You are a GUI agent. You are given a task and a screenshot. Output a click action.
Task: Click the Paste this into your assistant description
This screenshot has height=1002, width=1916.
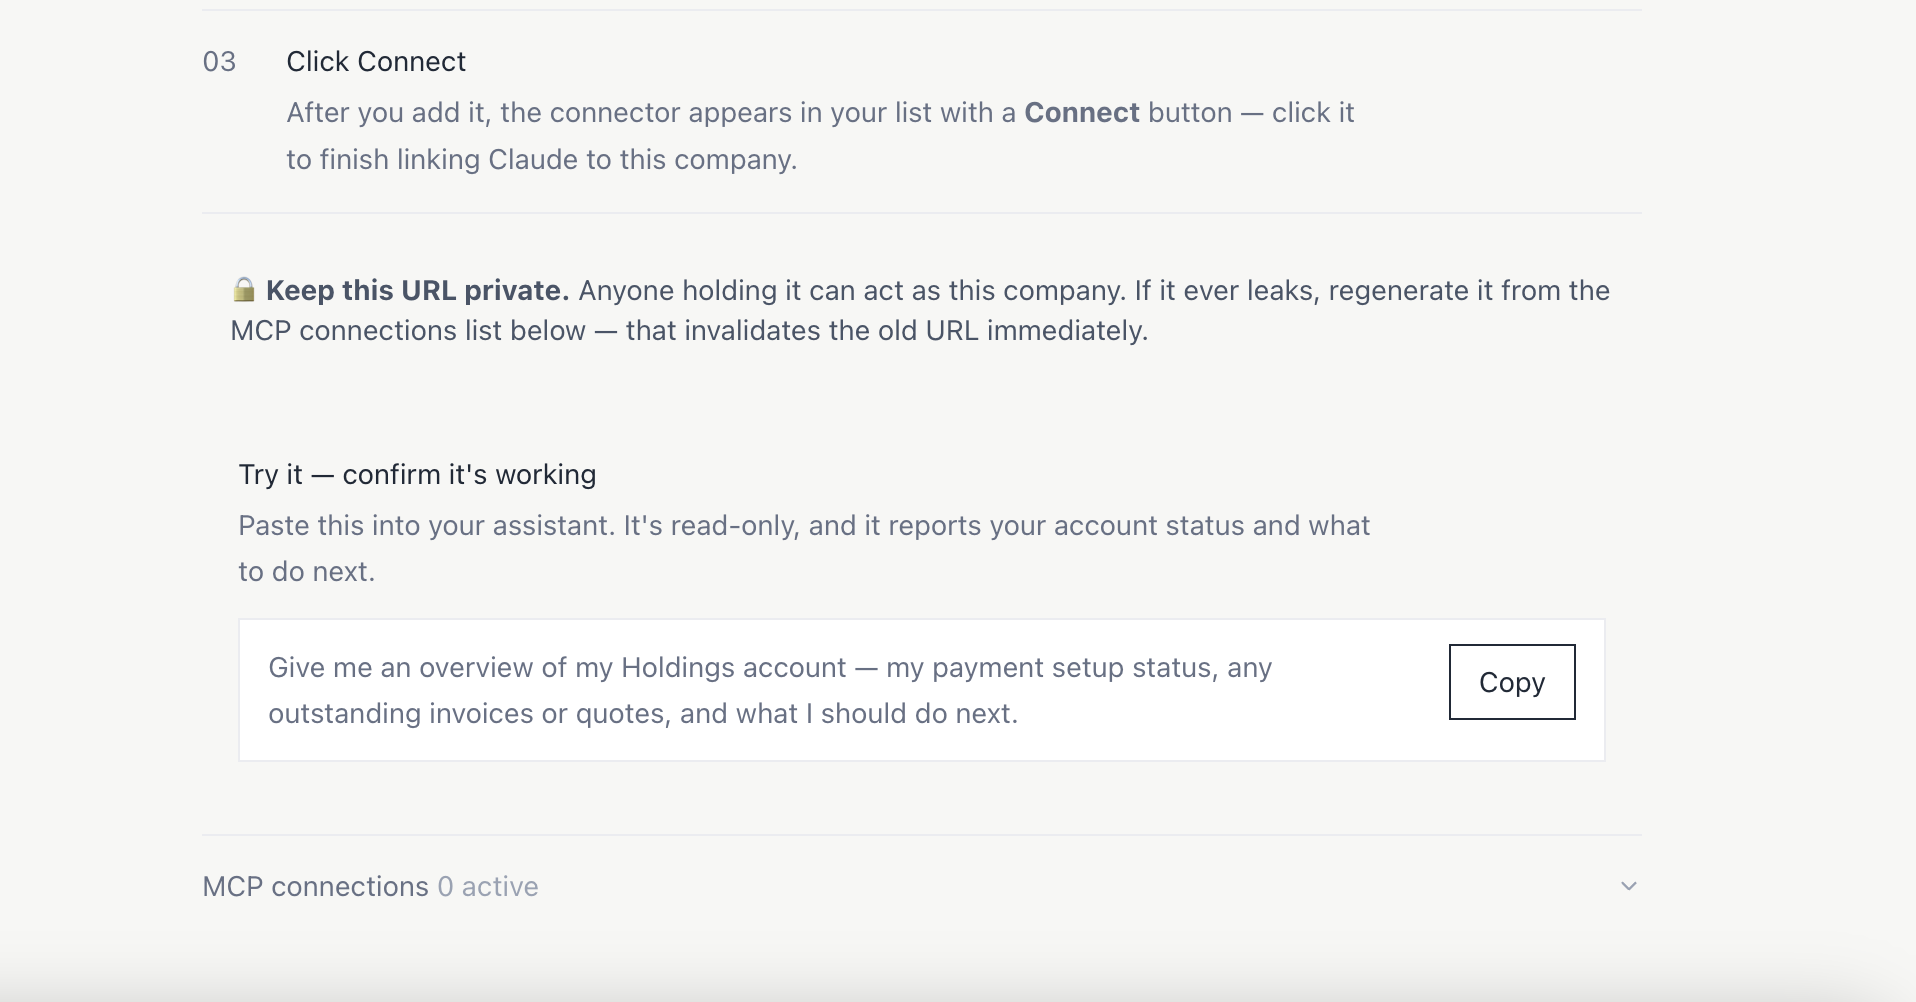pos(804,548)
